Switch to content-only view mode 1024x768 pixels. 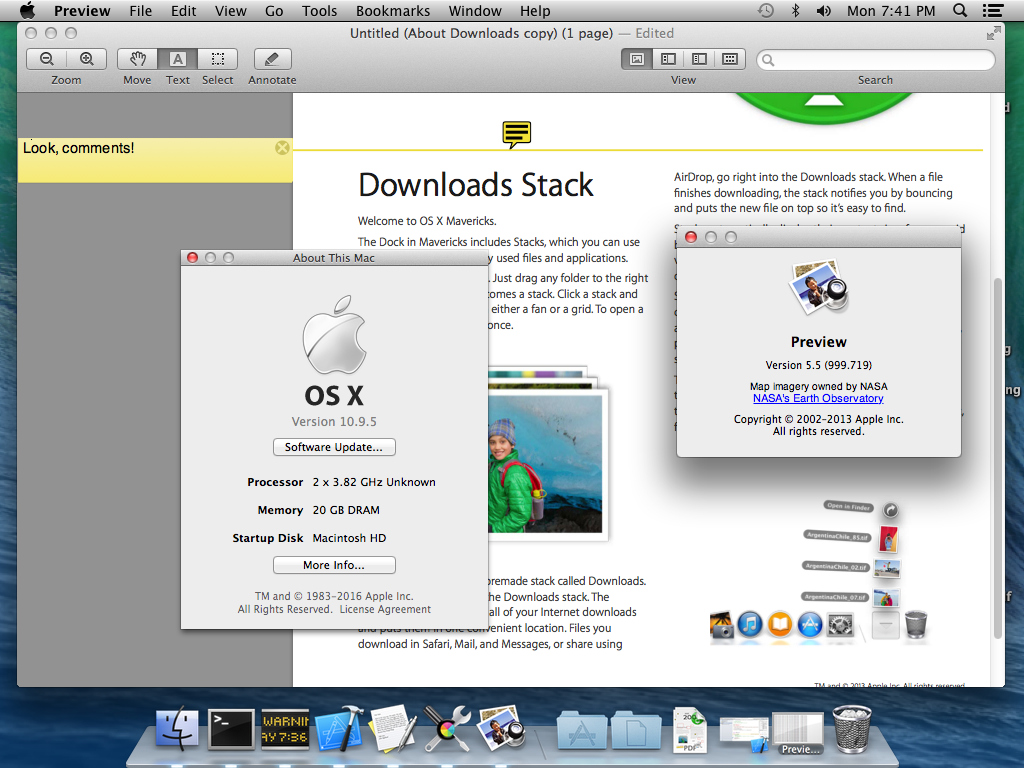[x=637, y=59]
